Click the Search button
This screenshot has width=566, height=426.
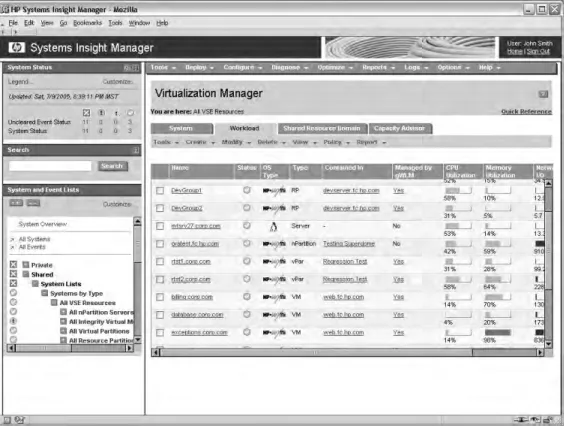(113, 166)
